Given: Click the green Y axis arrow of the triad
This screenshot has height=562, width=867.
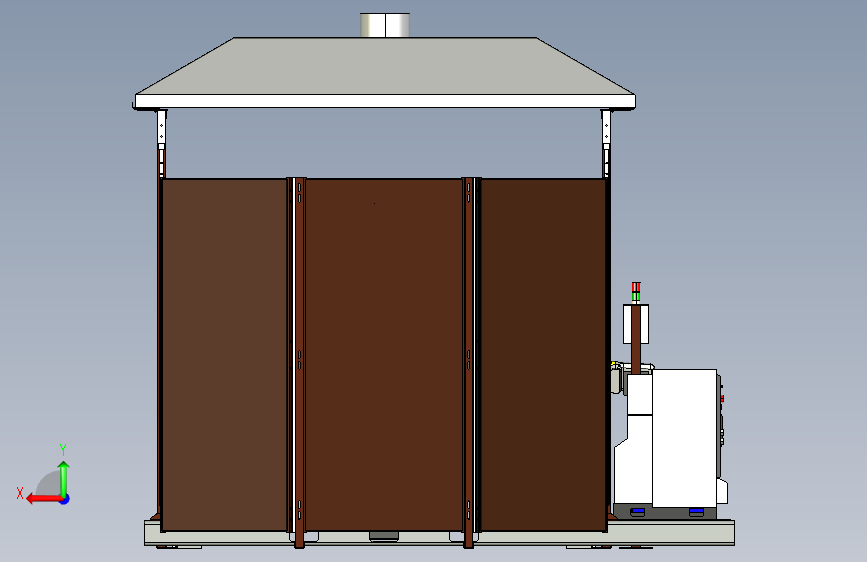Looking at the screenshot, I should (x=64, y=478).
